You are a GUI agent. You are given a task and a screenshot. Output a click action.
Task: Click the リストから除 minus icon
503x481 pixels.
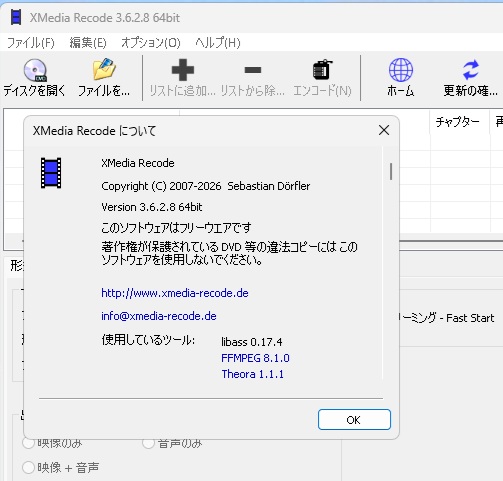253,70
